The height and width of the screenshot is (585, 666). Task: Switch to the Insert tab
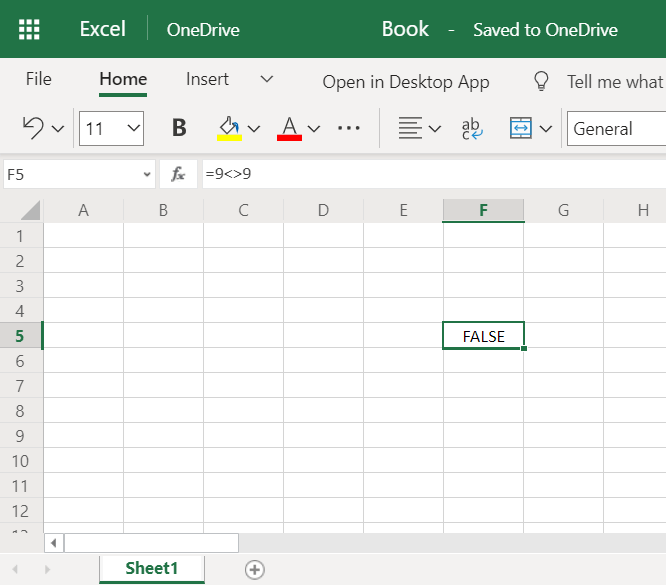207,80
